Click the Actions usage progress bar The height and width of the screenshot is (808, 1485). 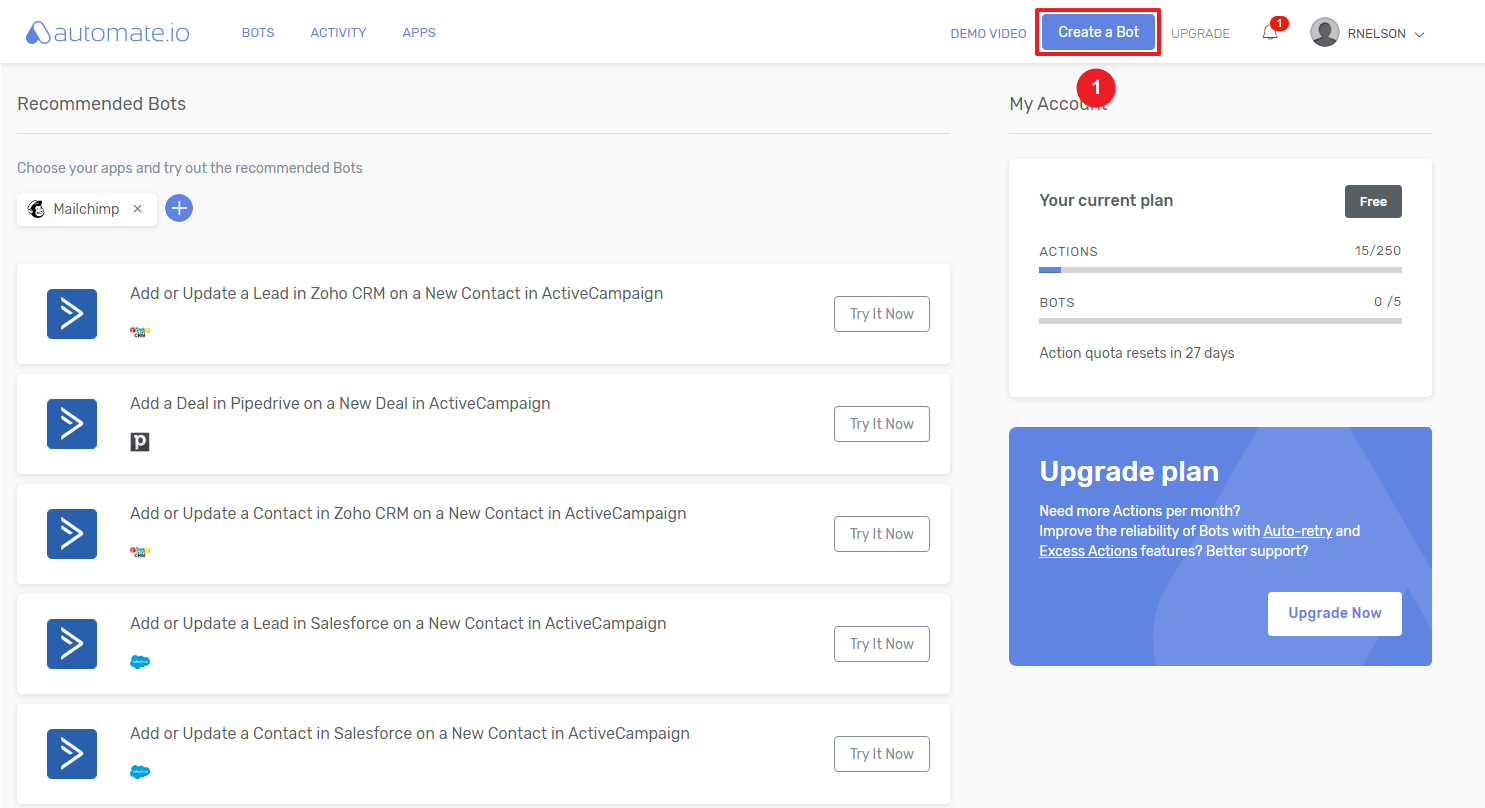[x=1220, y=270]
